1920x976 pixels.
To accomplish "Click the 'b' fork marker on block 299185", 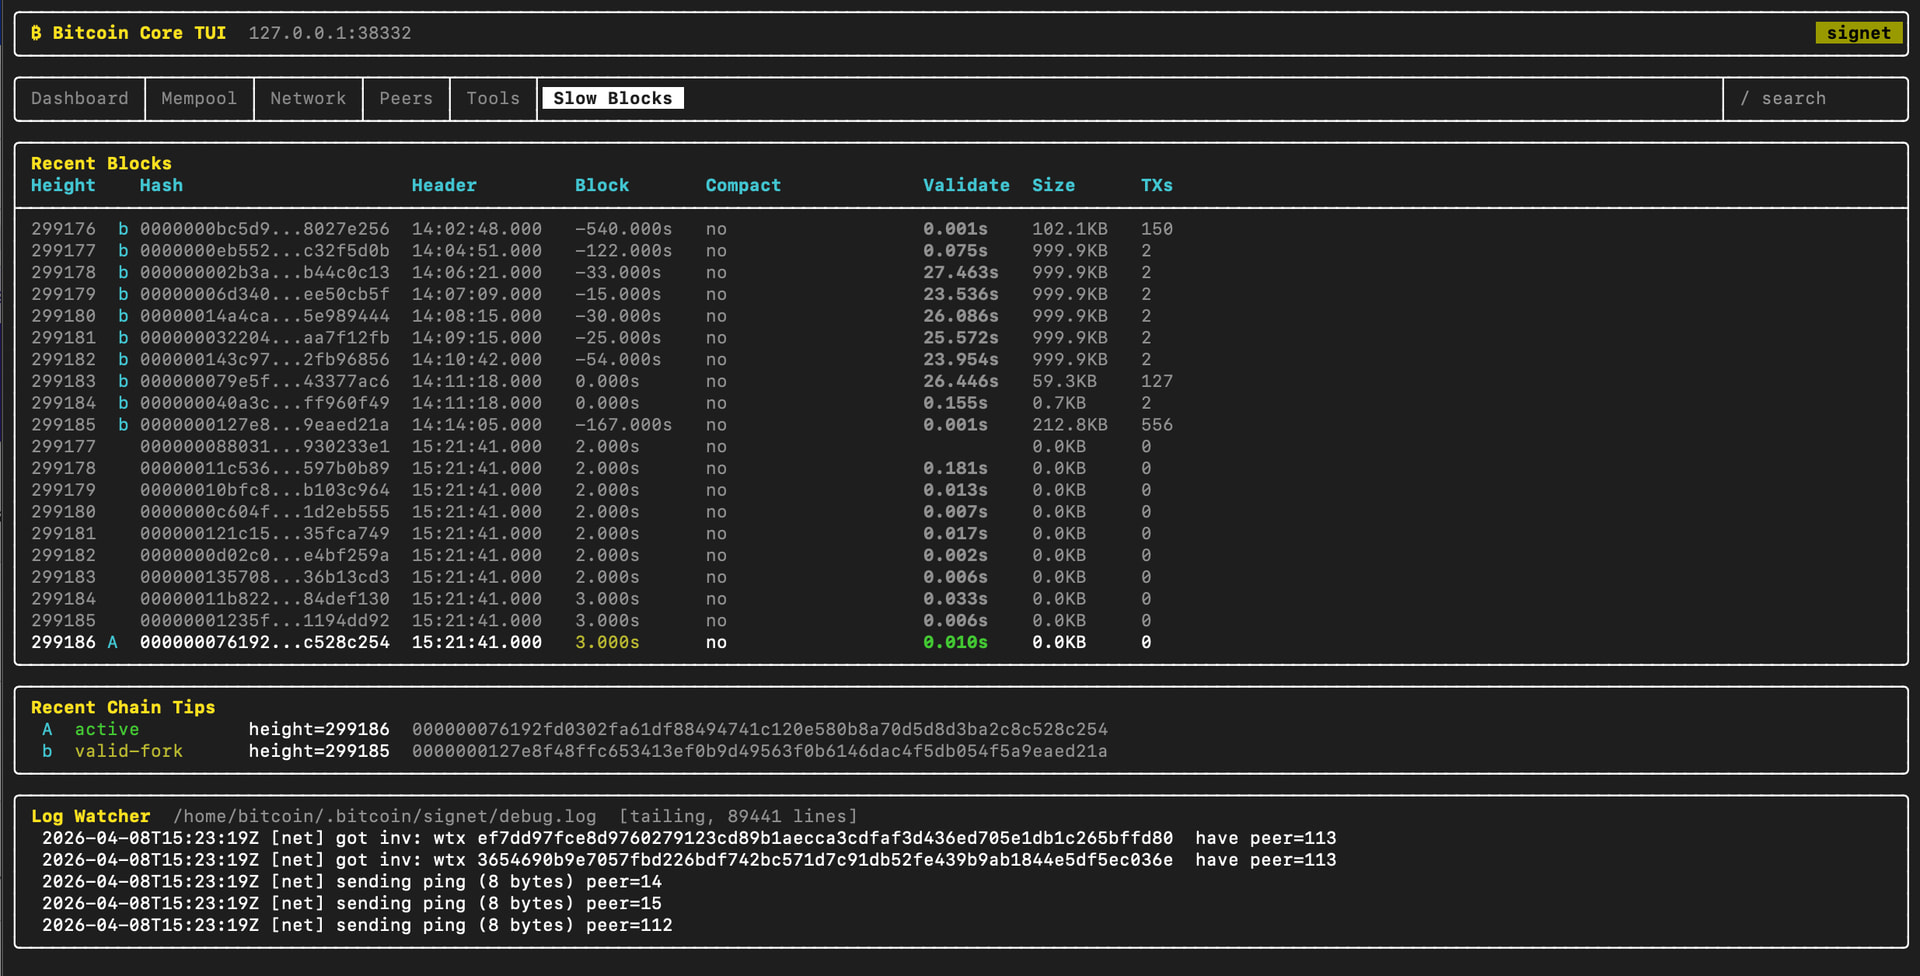I will pos(123,425).
